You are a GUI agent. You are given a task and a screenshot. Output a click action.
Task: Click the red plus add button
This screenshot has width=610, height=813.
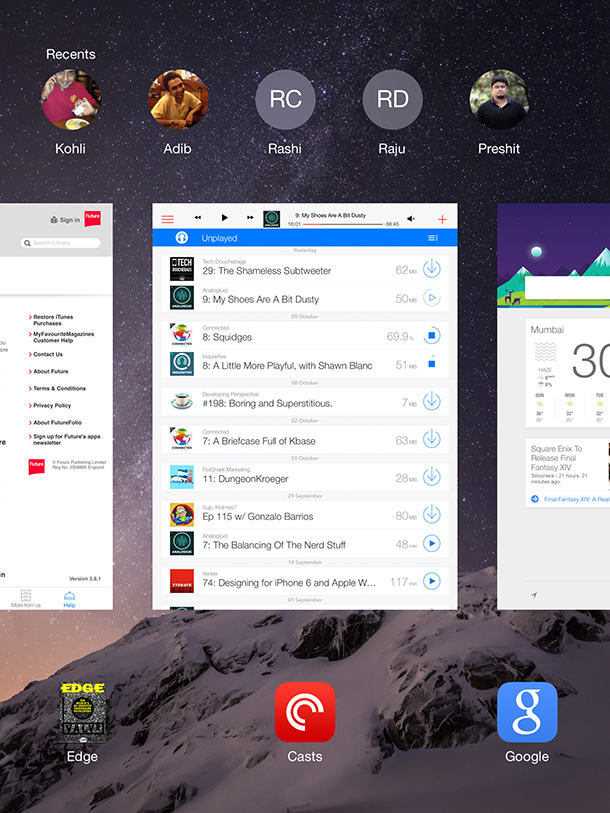[x=442, y=219]
